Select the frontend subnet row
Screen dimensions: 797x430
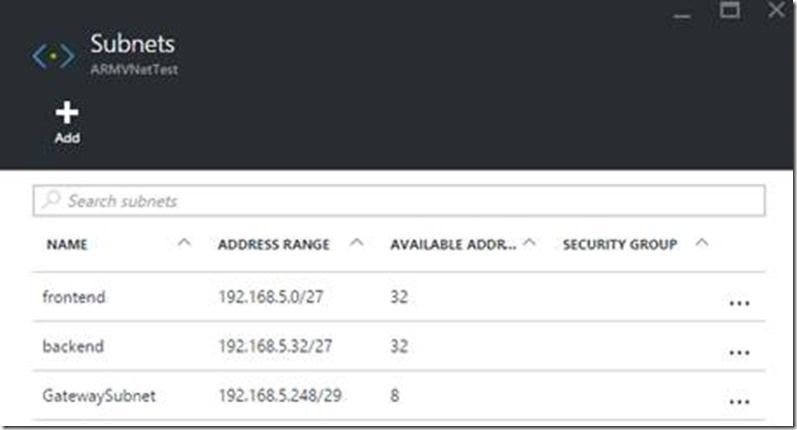pyautogui.click(x=399, y=297)
